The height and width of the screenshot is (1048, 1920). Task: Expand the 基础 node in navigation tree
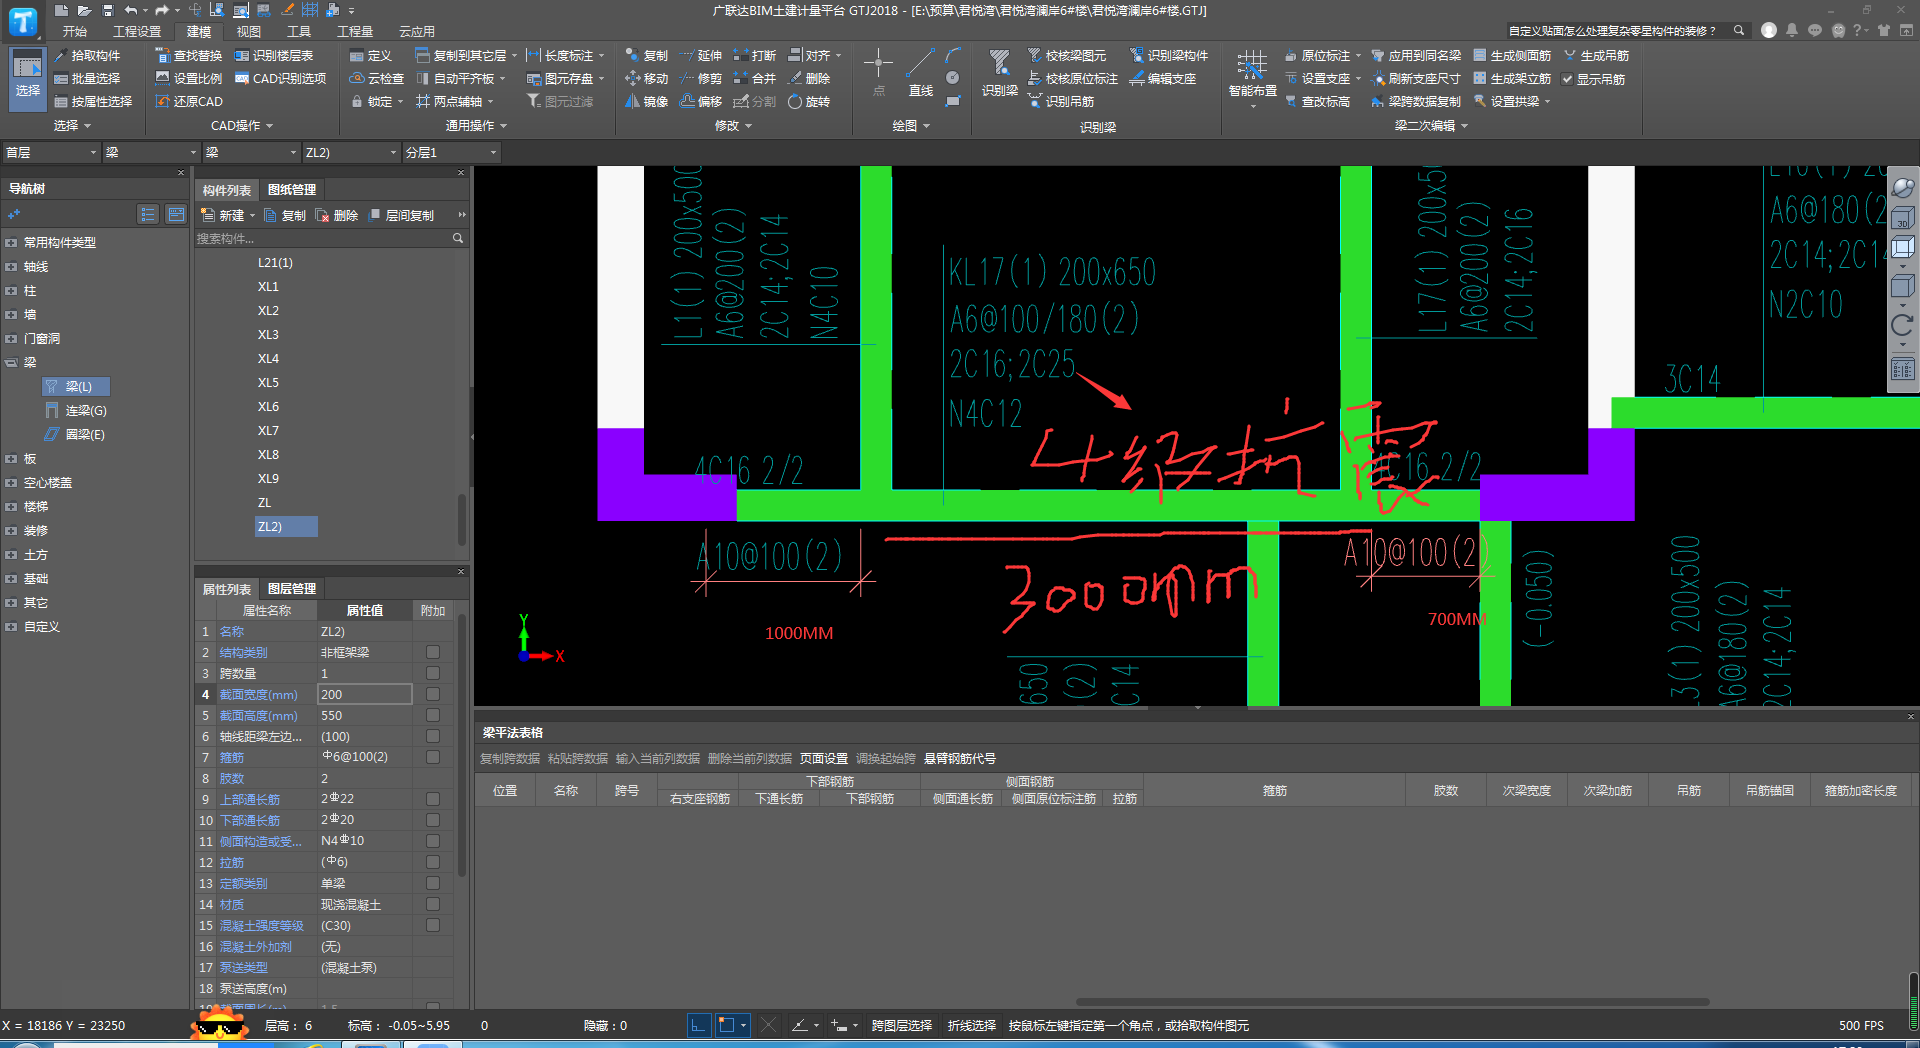11,579
